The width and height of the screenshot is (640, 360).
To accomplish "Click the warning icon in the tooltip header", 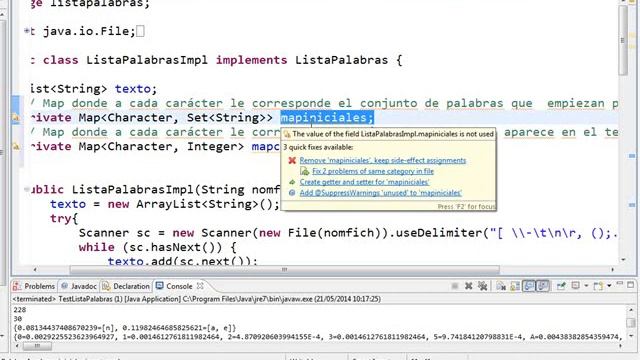I will tap(287, 134).
